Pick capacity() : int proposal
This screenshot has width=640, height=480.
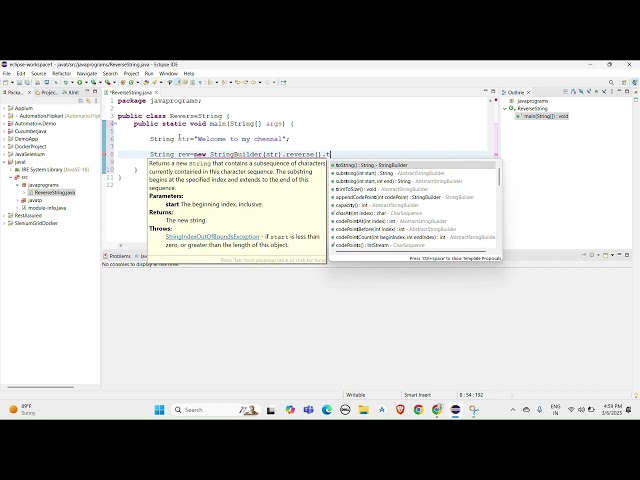click(x=413, y=205)
